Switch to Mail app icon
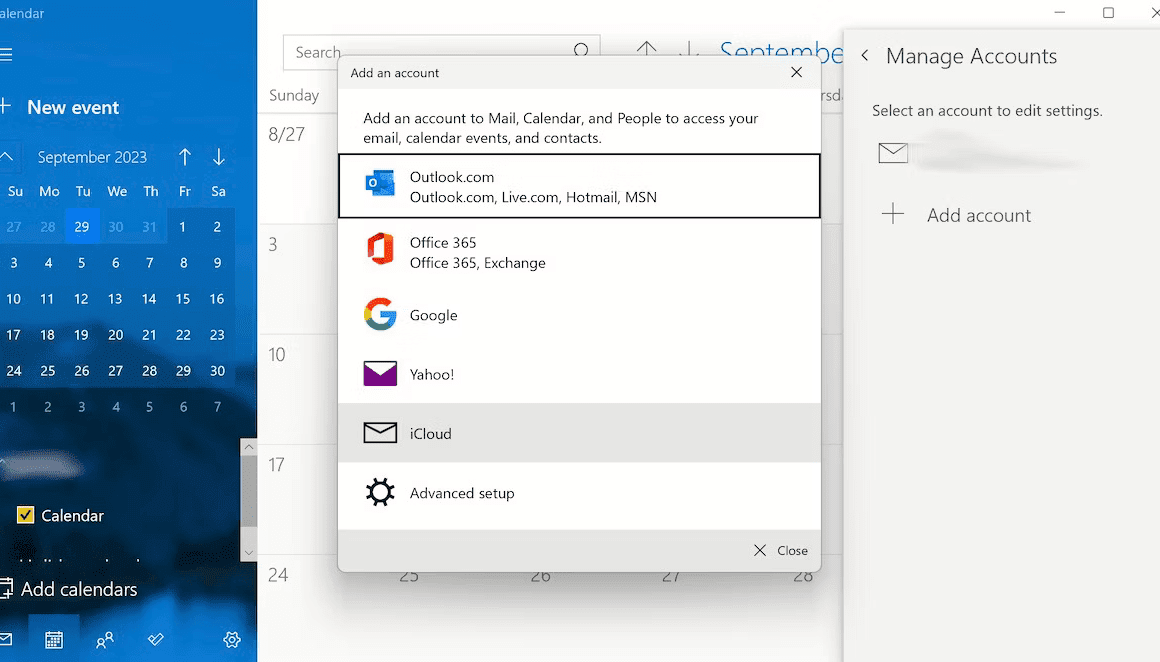The image size is (1160, 662). point(6,639)
